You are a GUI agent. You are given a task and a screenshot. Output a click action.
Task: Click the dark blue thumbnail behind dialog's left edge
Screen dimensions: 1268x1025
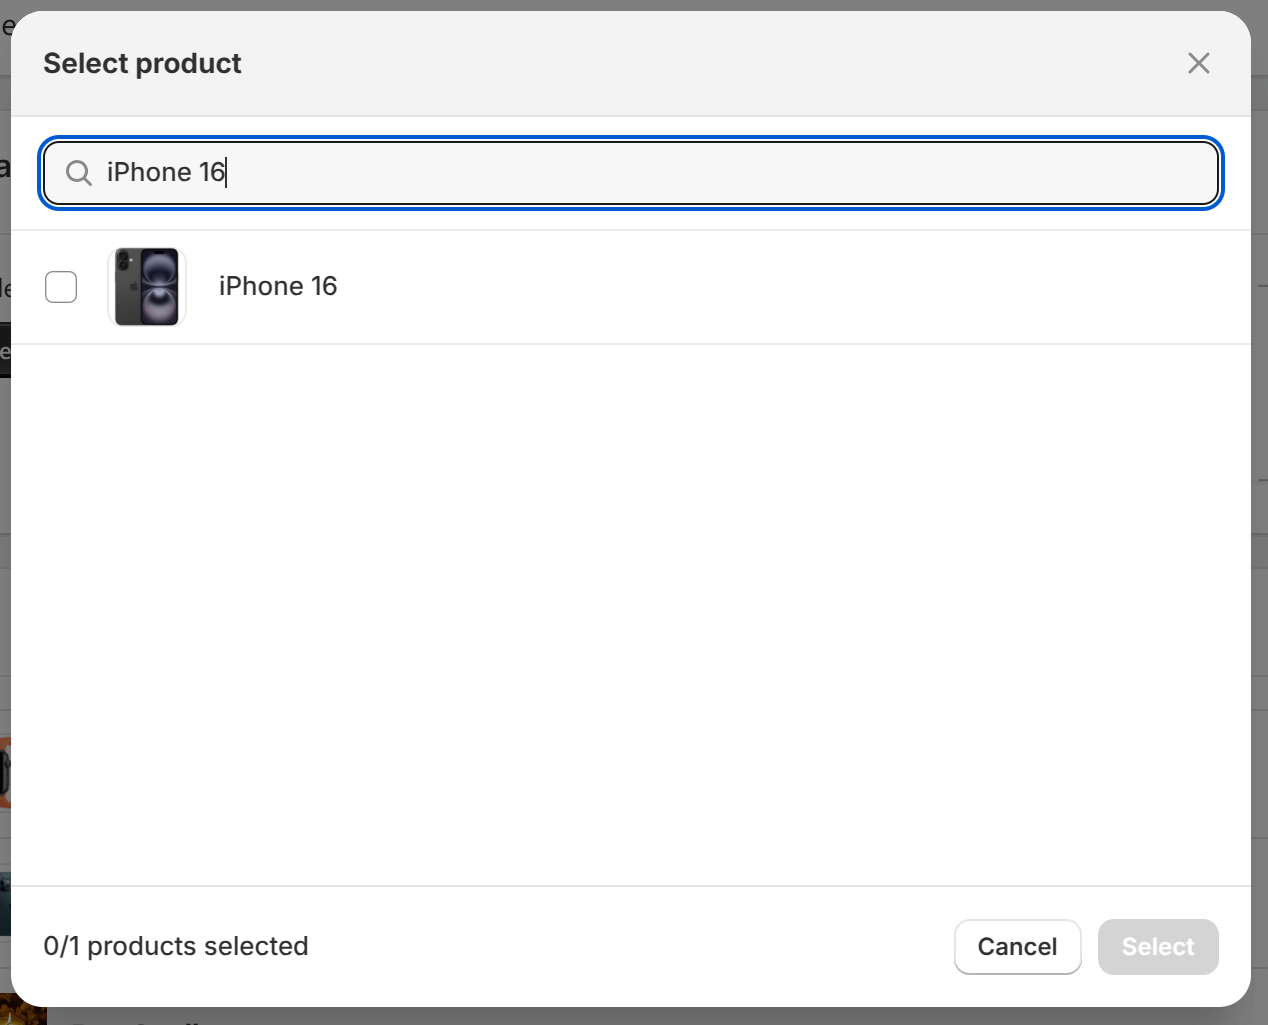tap(5, 904)
